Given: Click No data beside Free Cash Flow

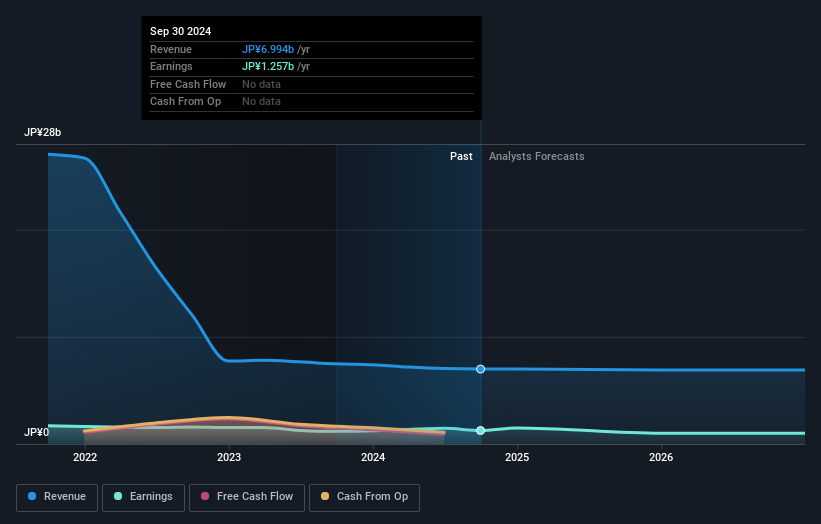Looking at the screenshot, I should (261, 84).
